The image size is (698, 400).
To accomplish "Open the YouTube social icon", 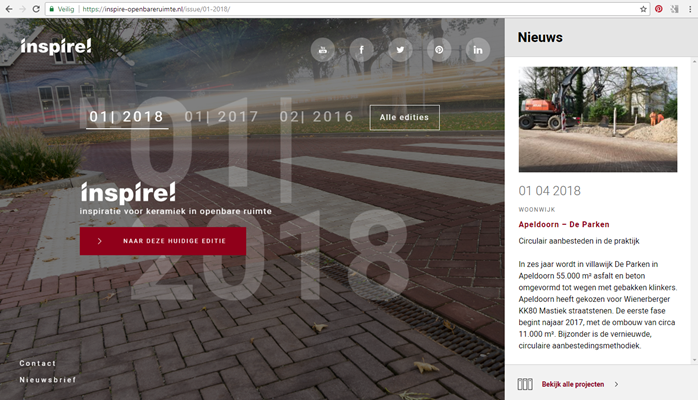I will 323,49.
